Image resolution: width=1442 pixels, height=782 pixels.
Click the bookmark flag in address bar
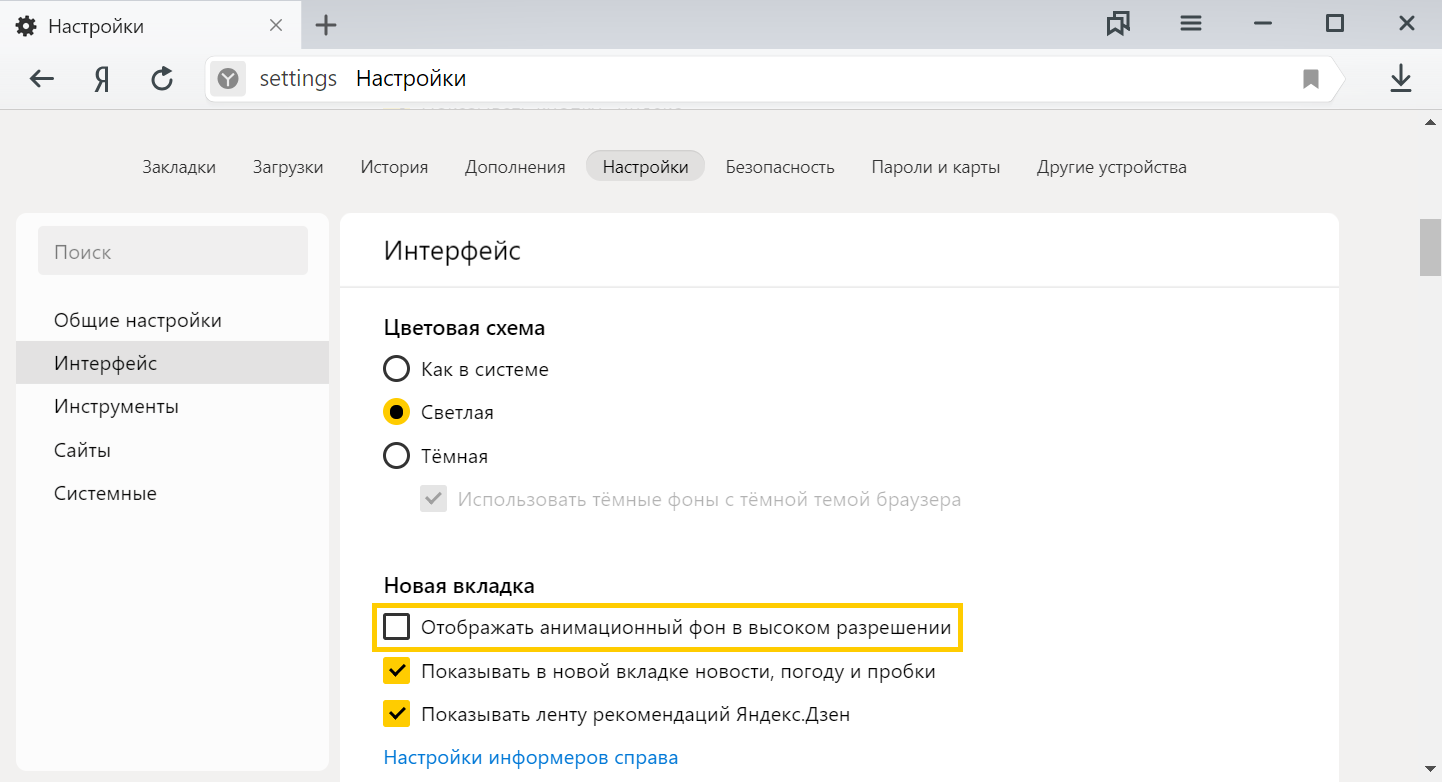[x=1310, y=79]
